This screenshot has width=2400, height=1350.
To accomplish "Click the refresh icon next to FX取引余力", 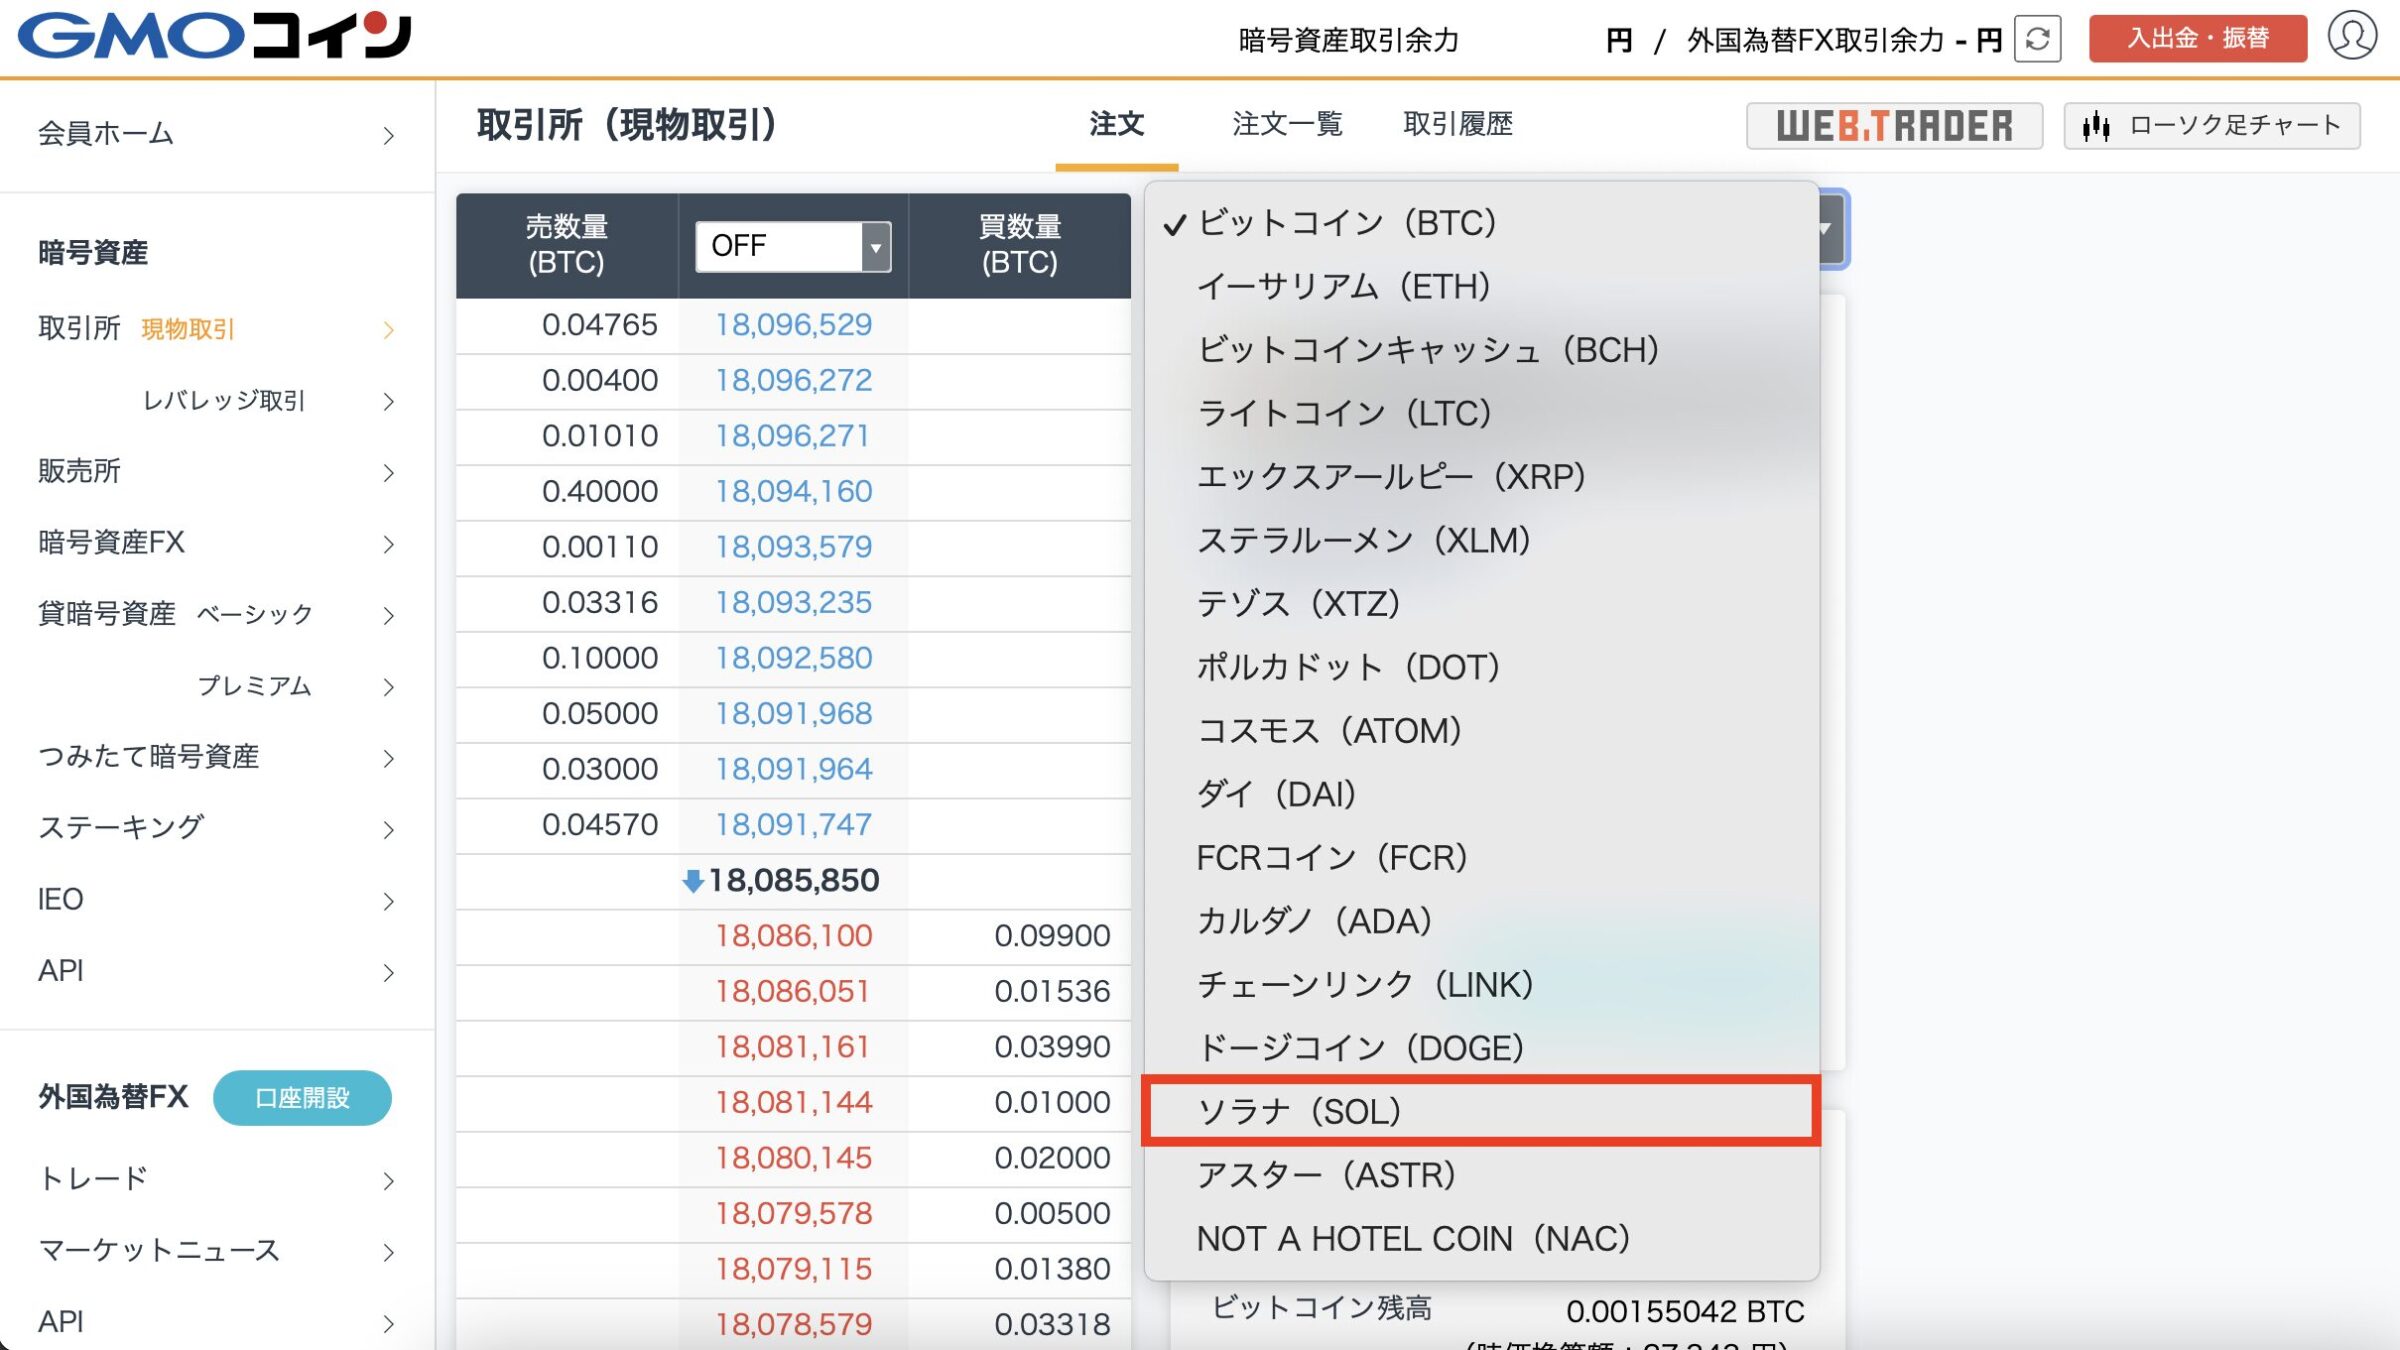I will point(2040,40).
